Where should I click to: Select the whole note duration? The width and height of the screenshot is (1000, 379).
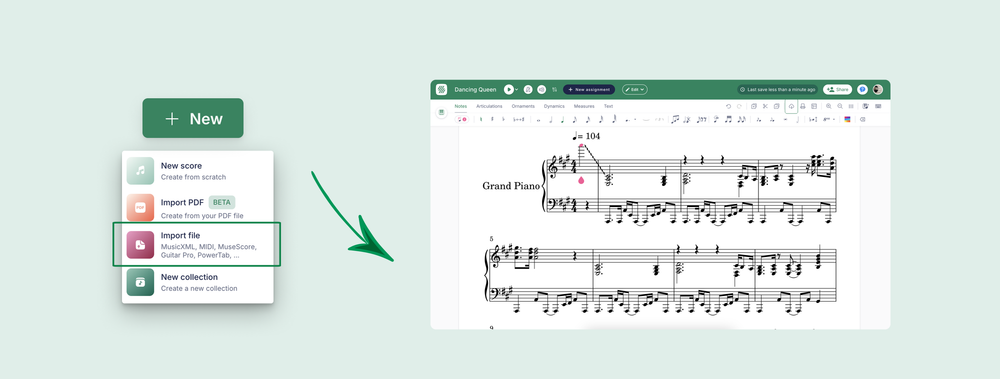tap(538, 120)
